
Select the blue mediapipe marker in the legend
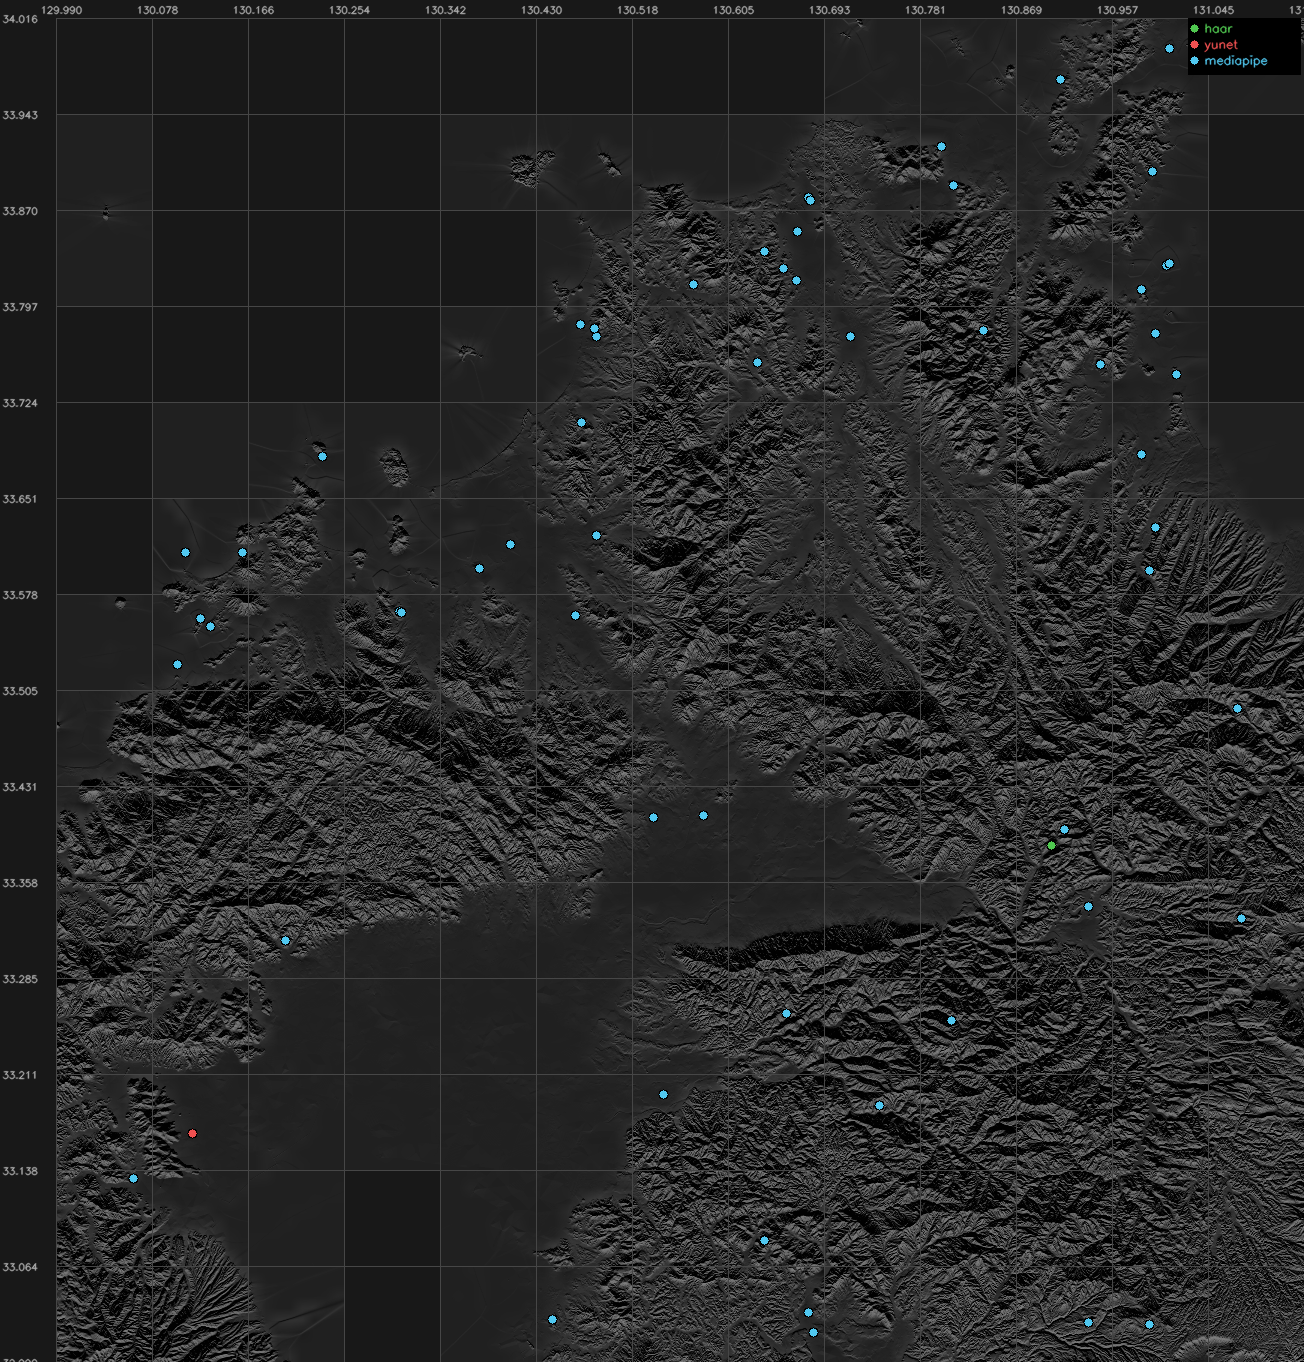pos(1194,61)
